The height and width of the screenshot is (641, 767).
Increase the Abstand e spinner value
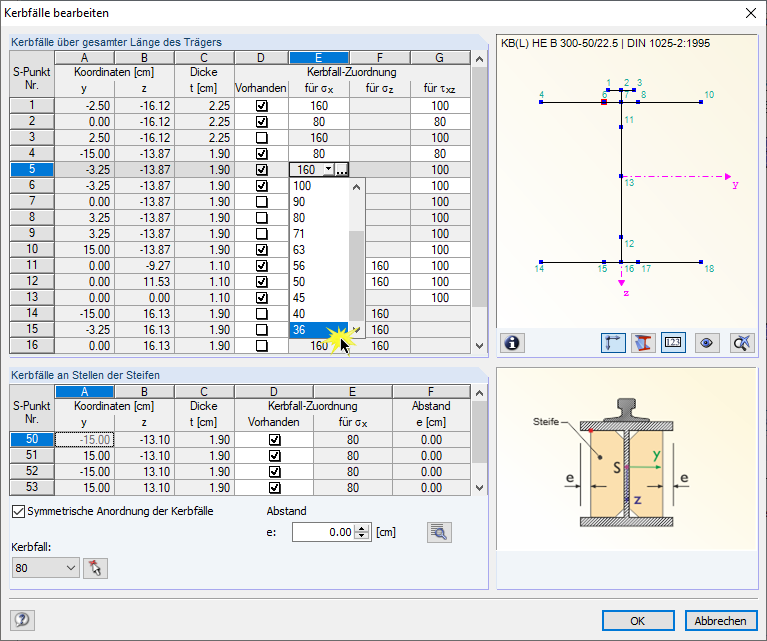click(x=361, y=528)
